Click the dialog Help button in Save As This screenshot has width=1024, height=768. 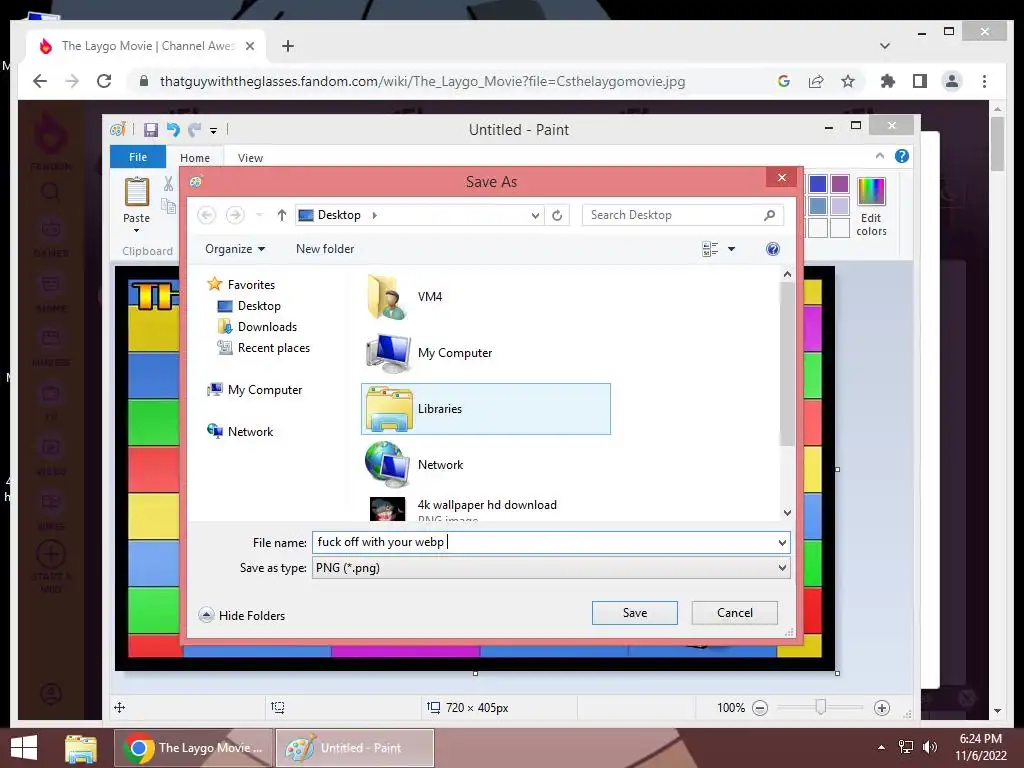pyautogui.click(x=773, y=249)
